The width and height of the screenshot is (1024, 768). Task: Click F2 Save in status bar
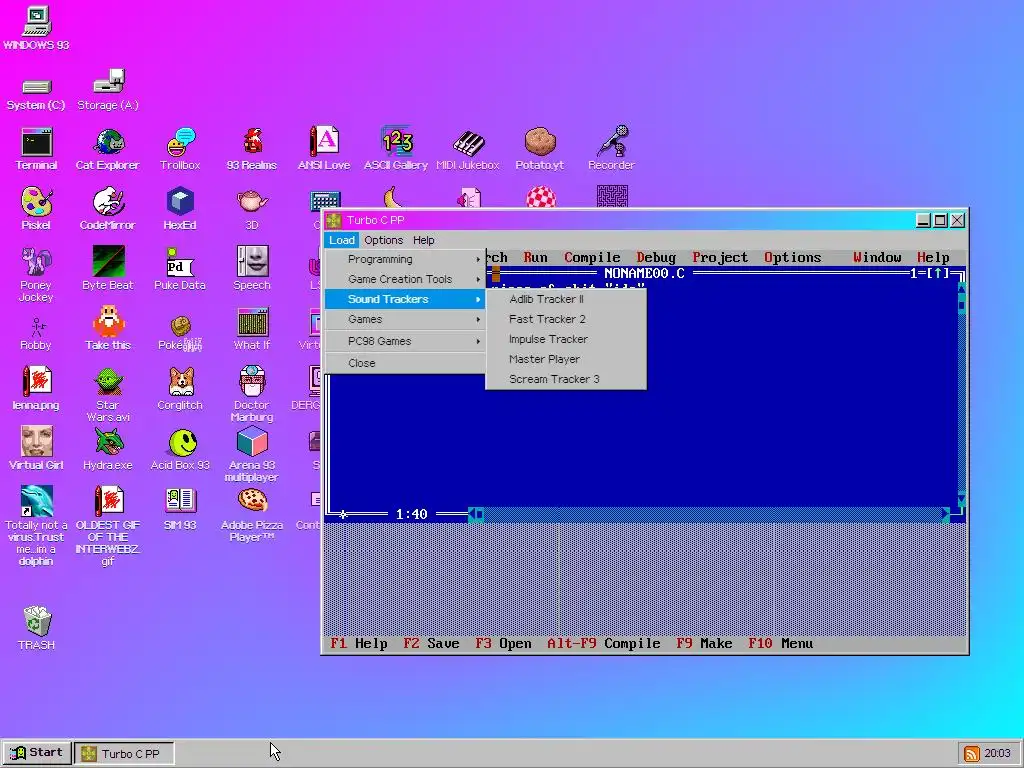(431, 643)
